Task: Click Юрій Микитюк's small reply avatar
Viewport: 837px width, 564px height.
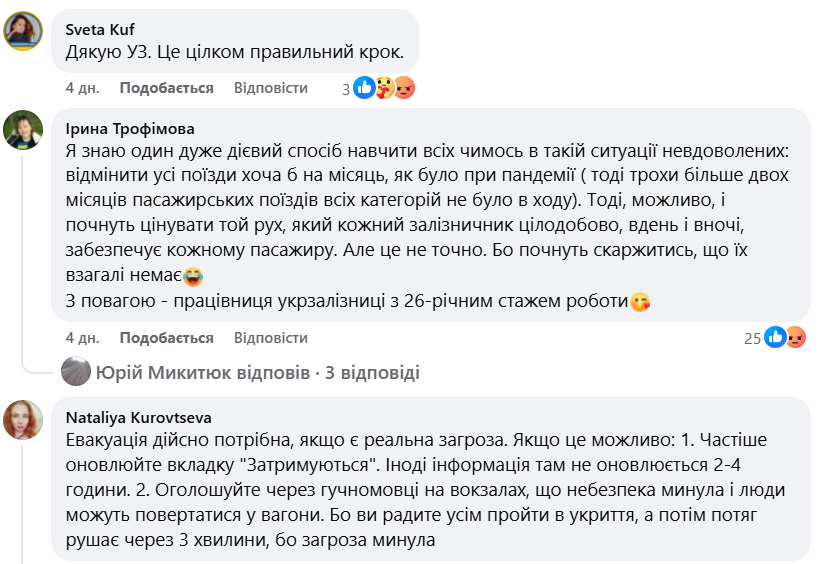Action: point(76,372)
